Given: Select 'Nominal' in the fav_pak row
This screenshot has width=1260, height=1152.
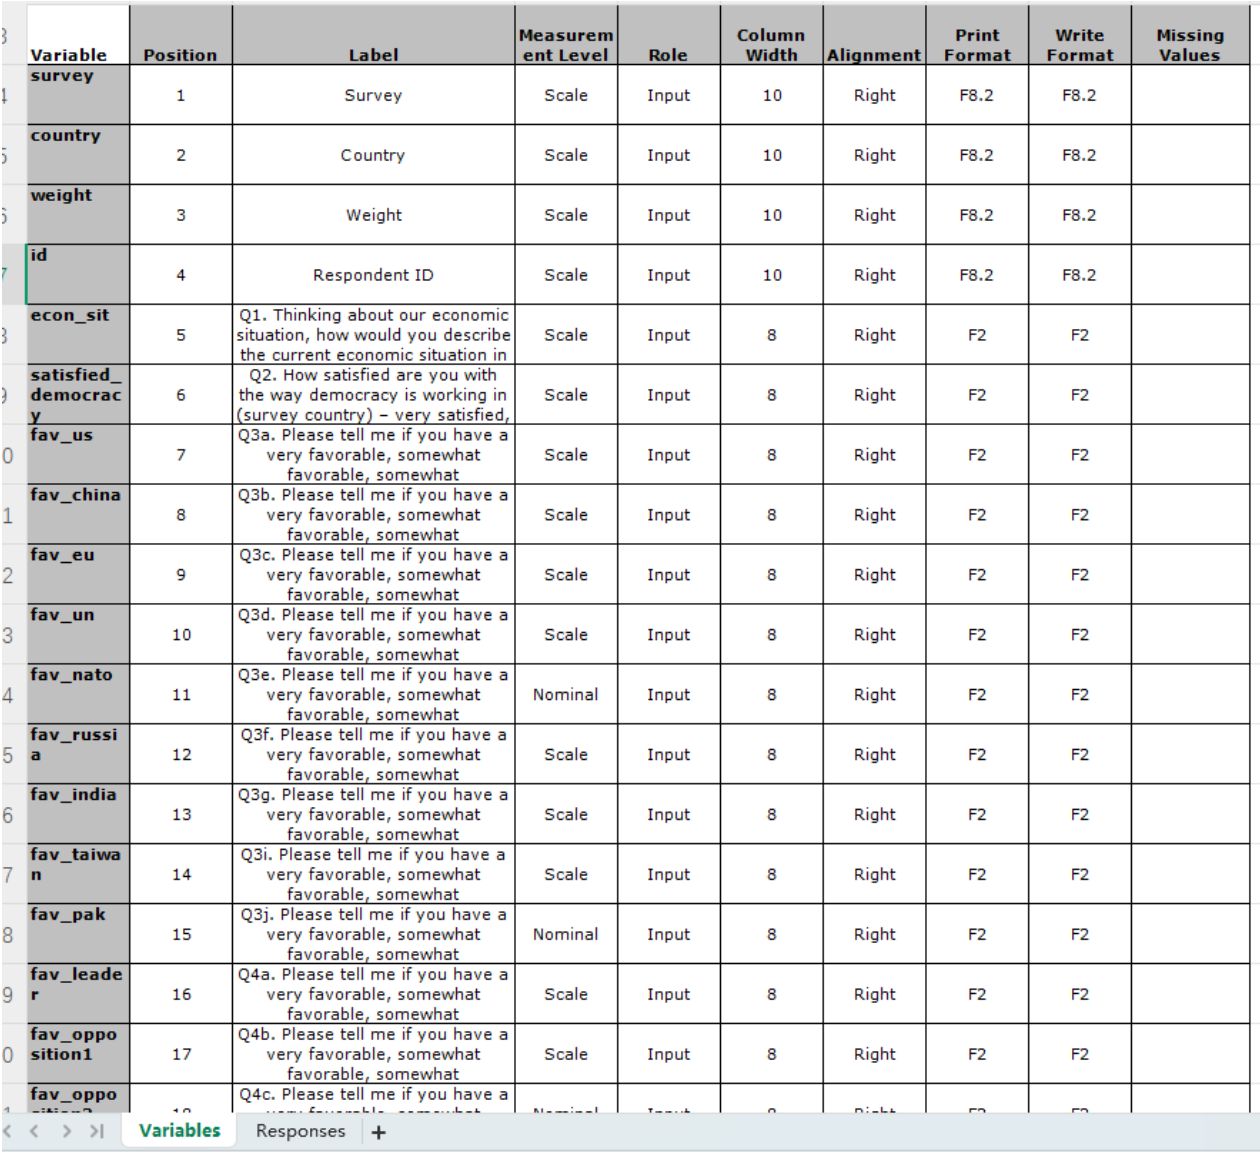Looking at the screenshot, I should (x=566, y=935).
